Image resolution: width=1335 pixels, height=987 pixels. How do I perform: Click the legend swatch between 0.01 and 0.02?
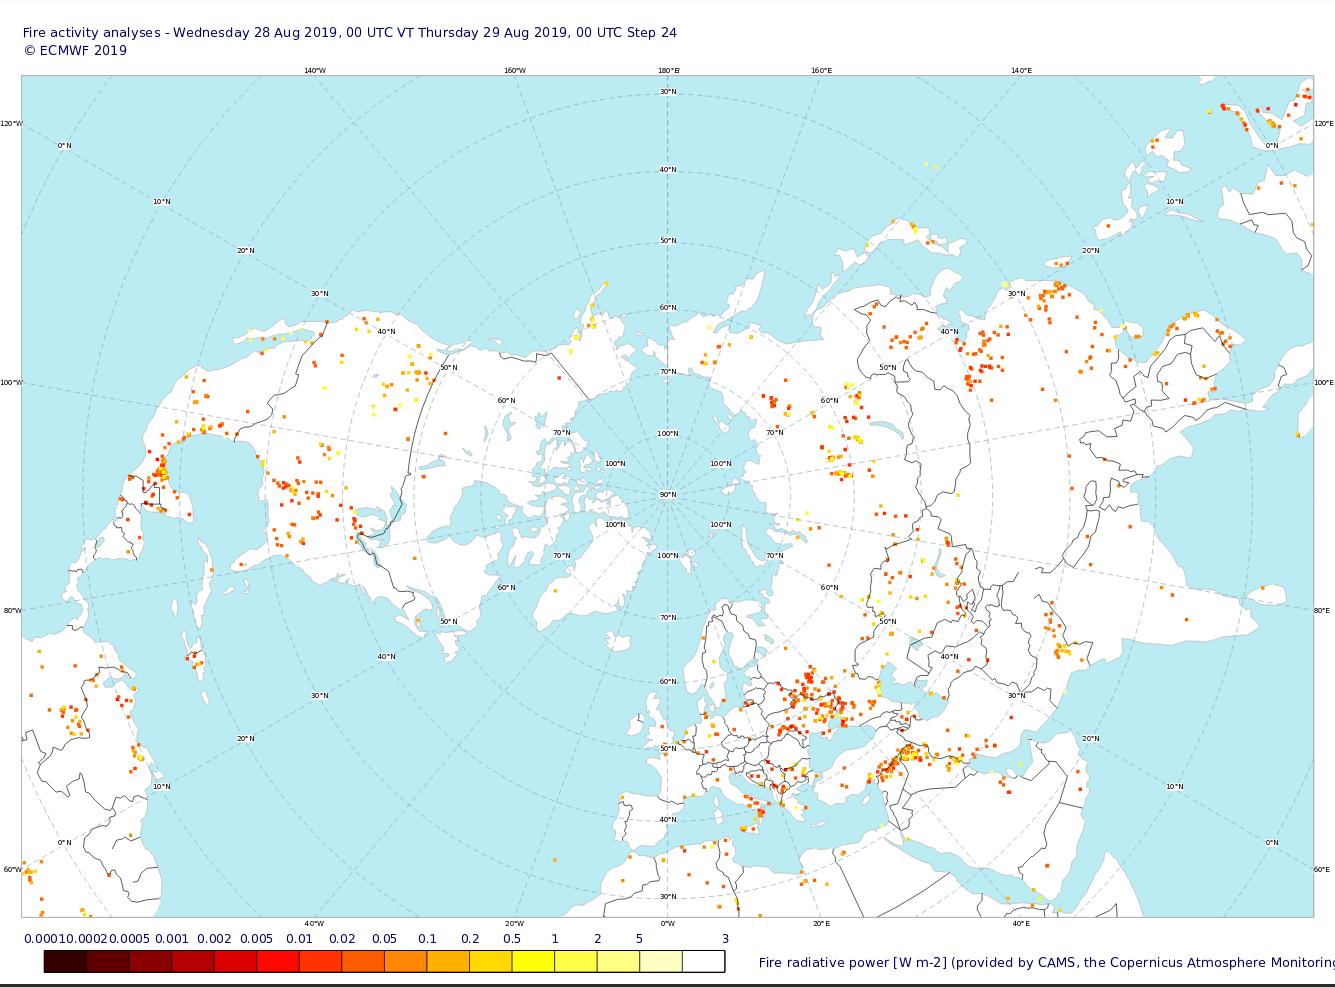(320, 962)
